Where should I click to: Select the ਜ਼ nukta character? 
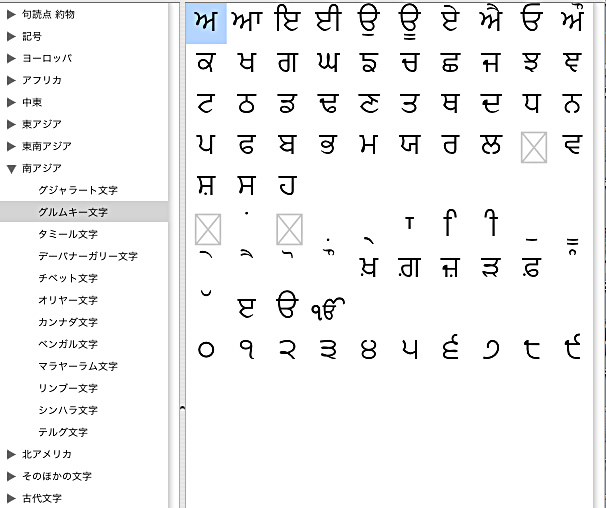pyautogui.click(x=450, y=268)
